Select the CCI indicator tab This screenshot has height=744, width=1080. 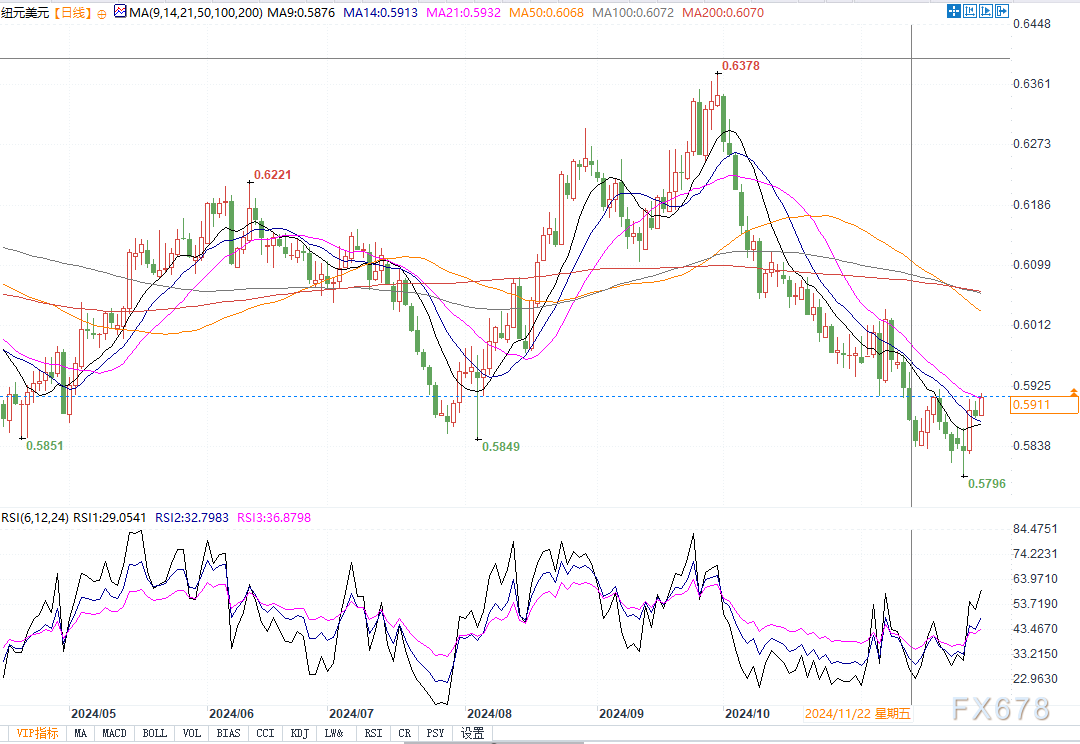265,733
